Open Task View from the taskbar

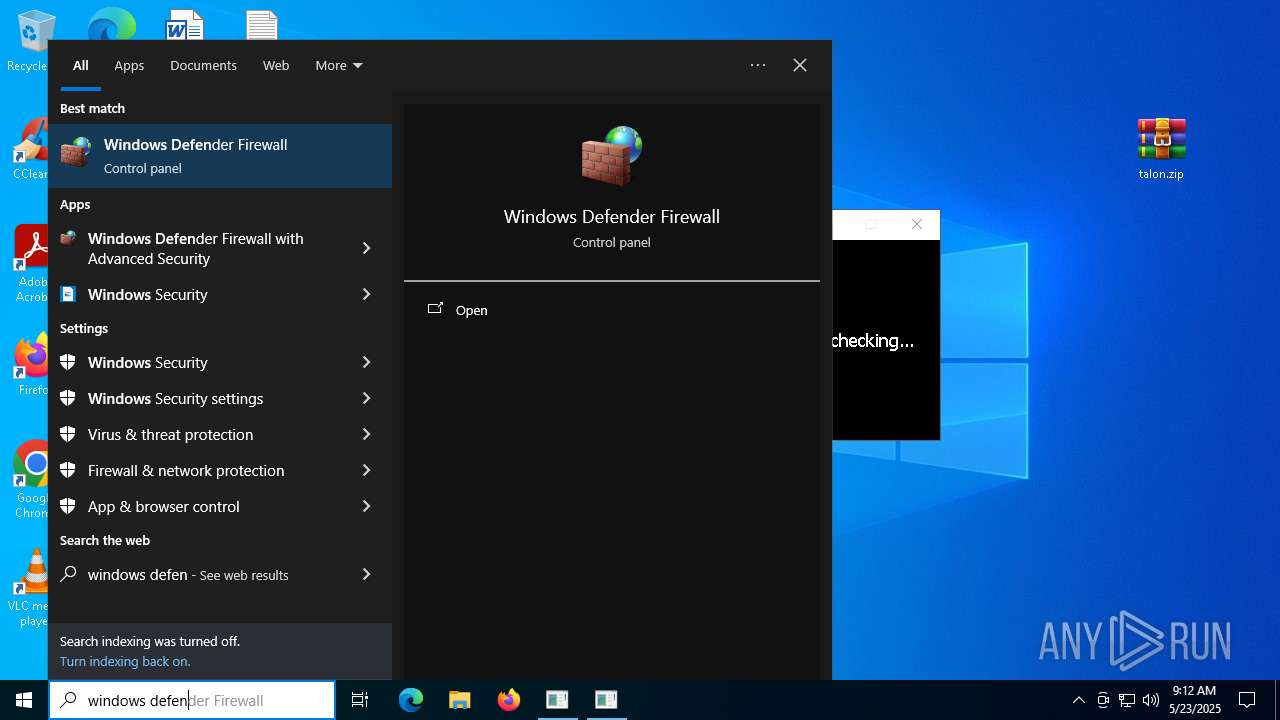tap(360, 700)
